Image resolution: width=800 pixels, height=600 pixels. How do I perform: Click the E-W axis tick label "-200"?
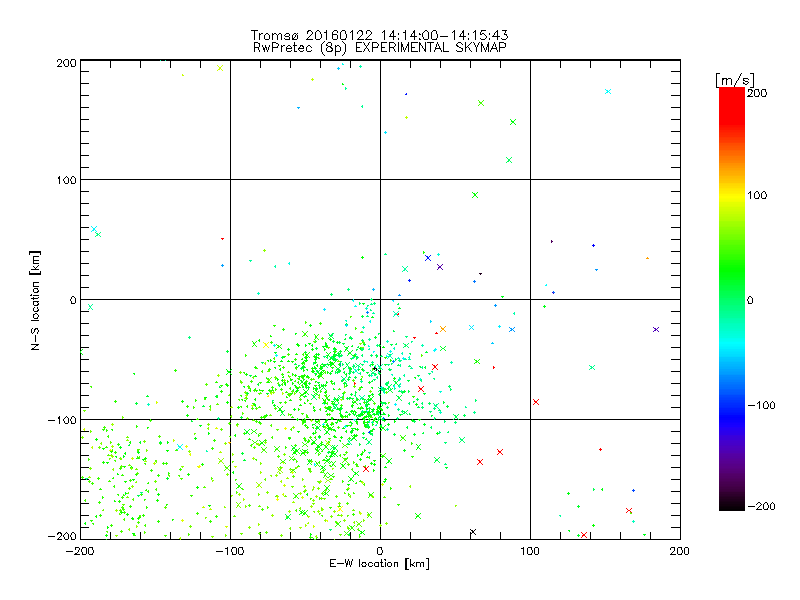tap(80, 551)
